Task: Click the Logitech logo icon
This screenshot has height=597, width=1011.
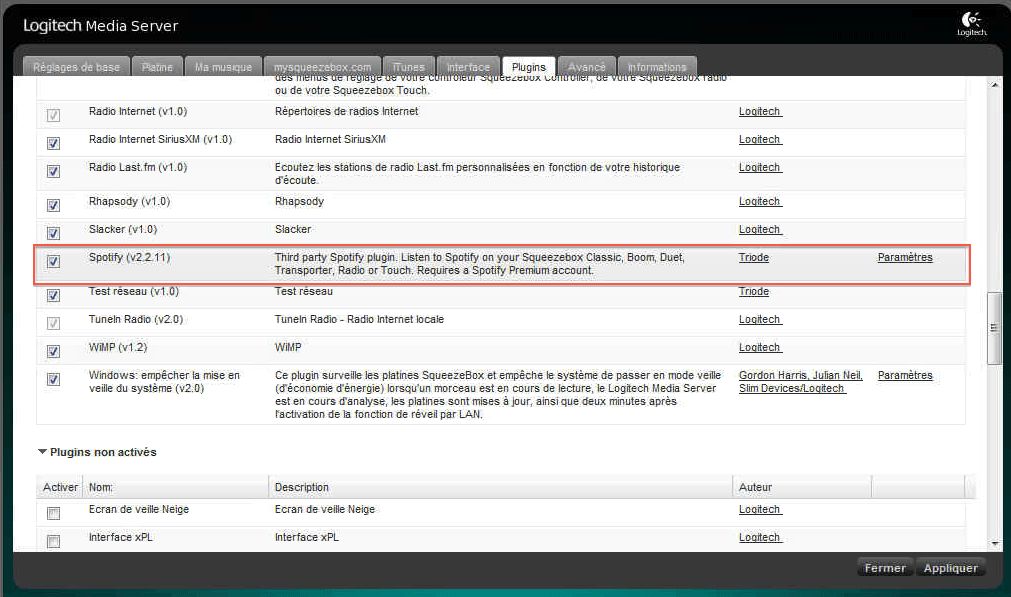Action: (972, 24)
